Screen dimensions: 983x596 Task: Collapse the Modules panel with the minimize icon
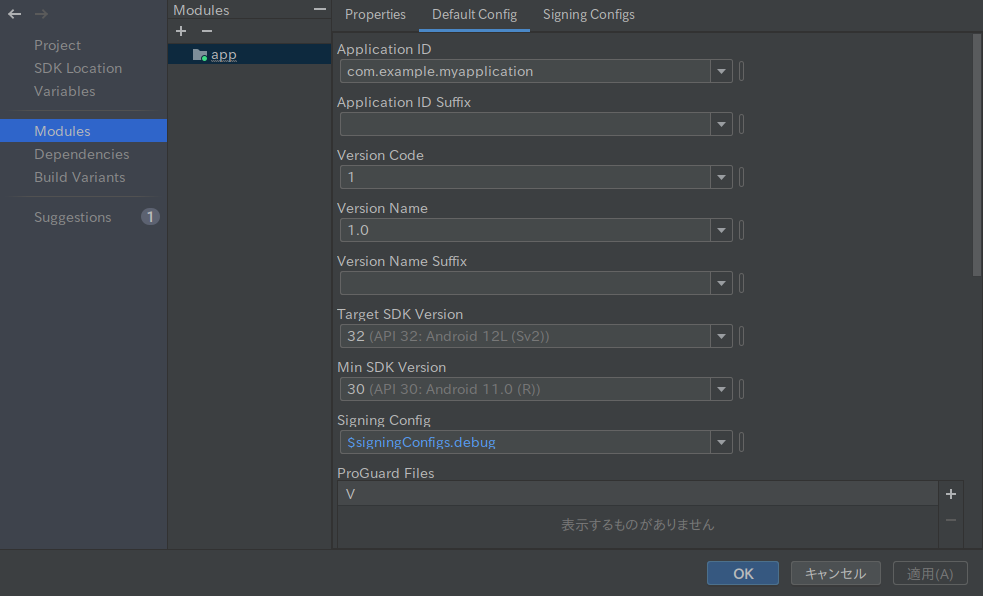(318, 9)
